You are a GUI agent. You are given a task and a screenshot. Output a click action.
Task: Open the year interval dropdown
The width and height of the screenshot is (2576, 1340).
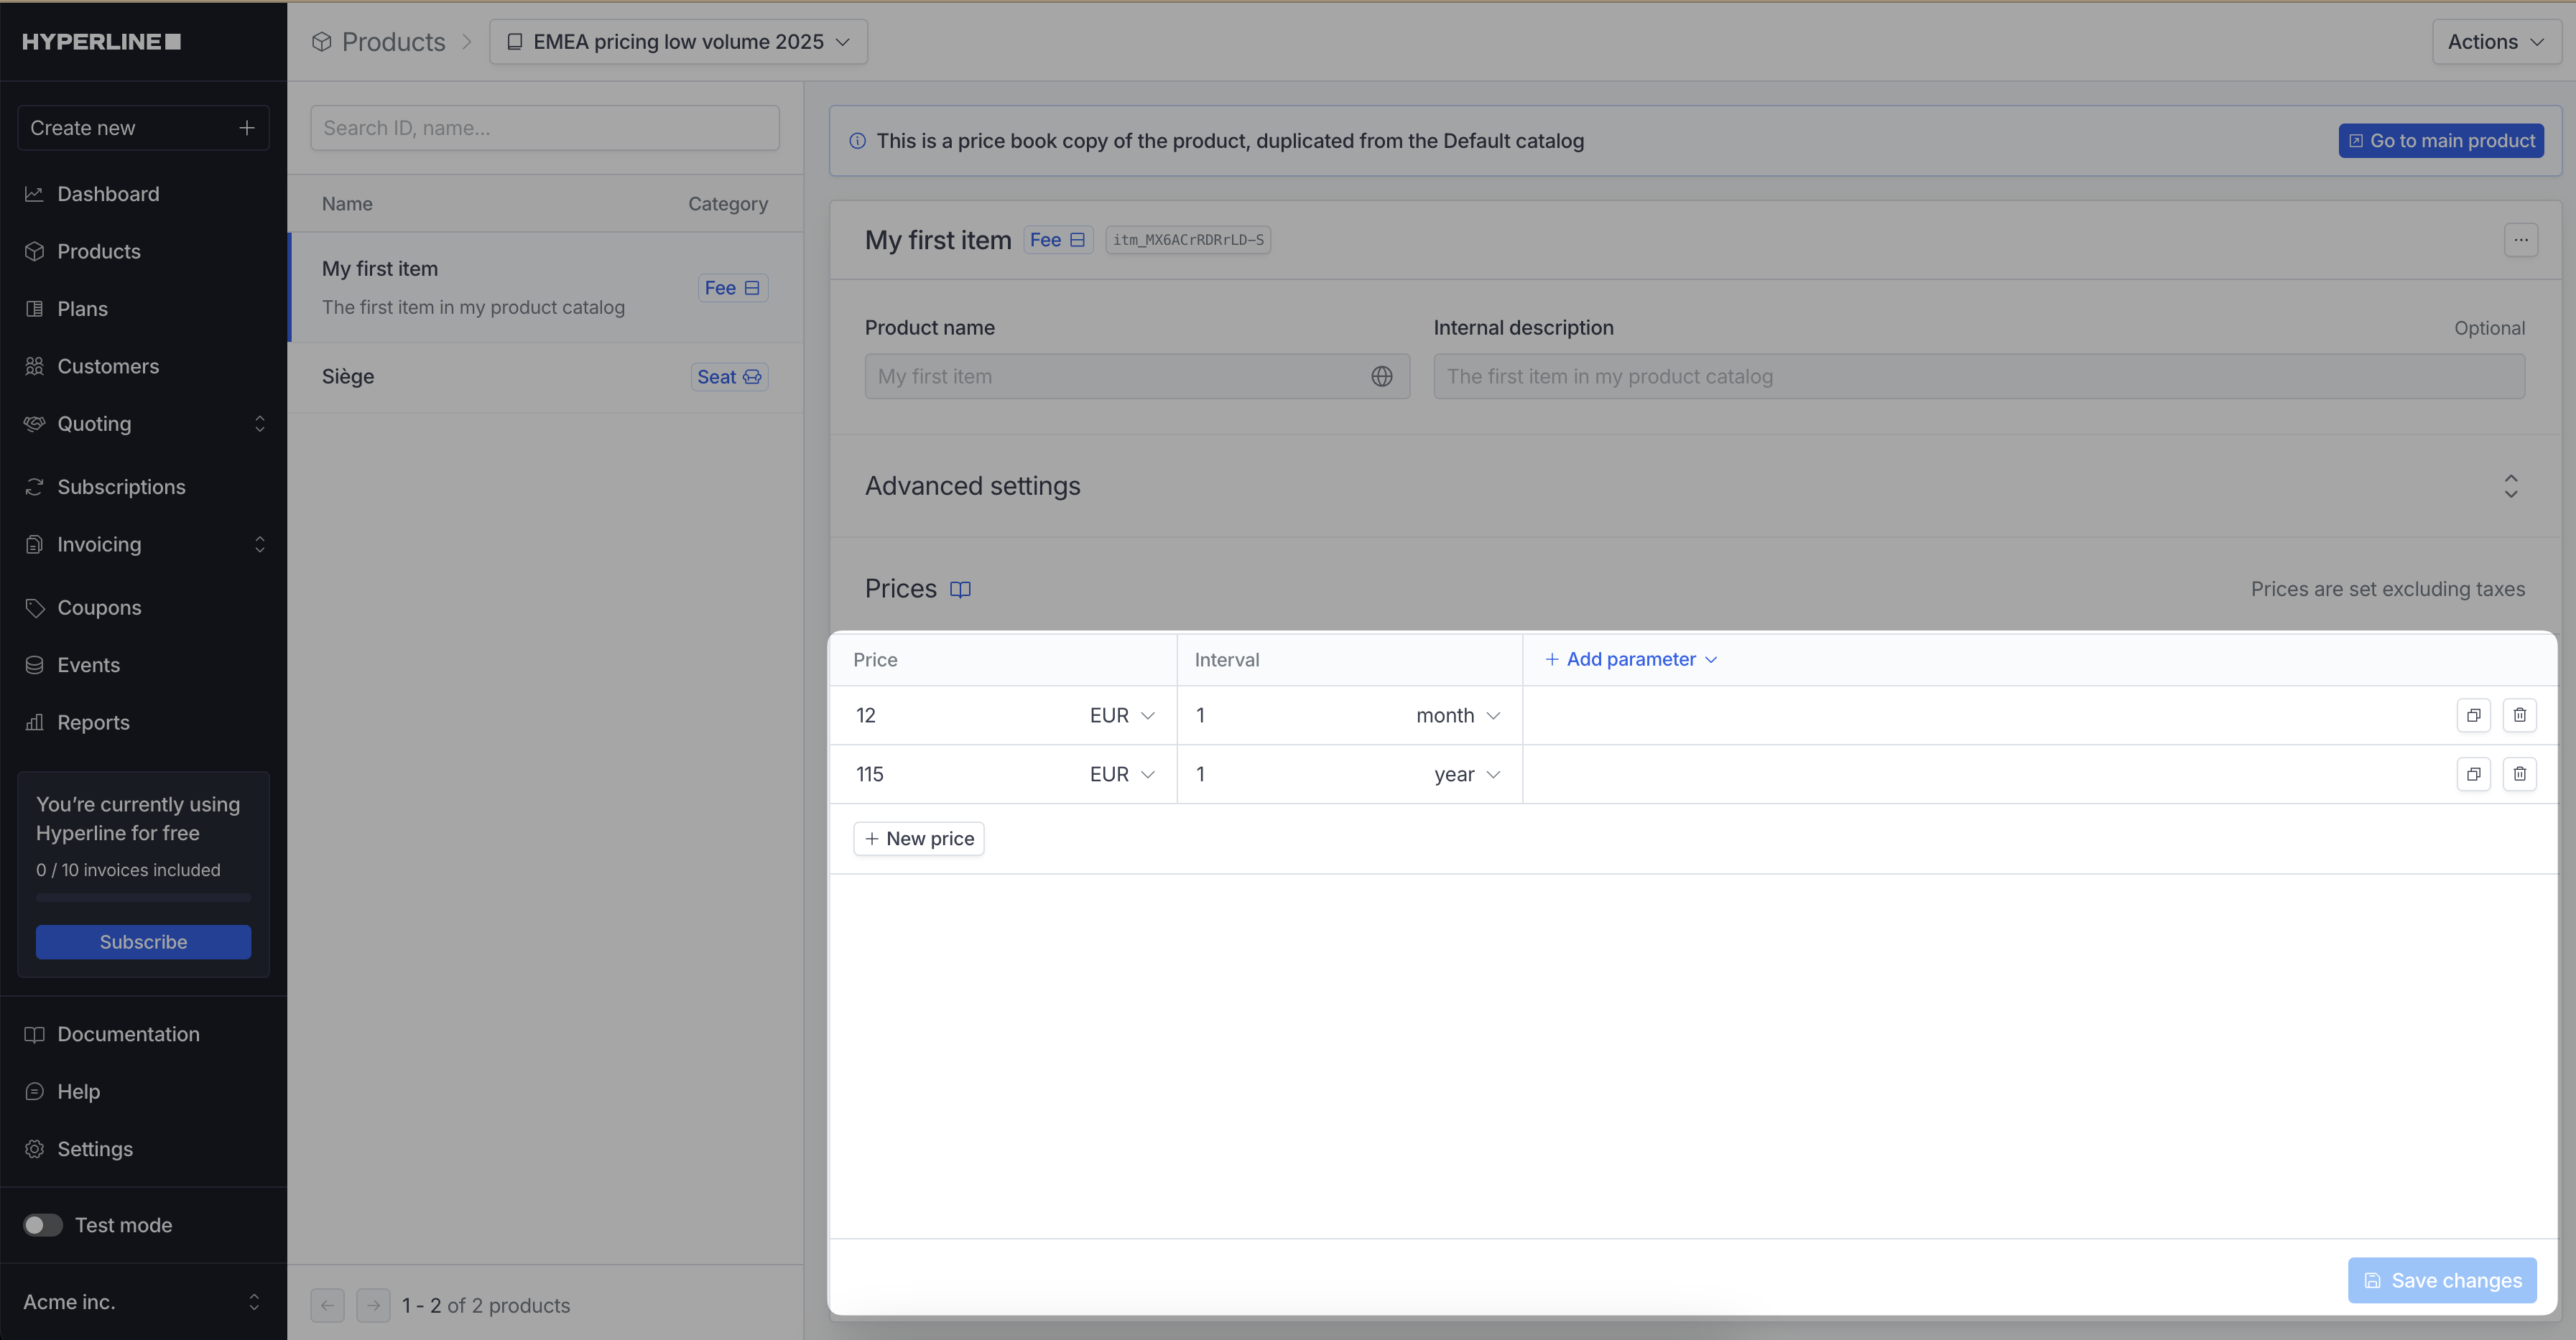point(1467,774)
